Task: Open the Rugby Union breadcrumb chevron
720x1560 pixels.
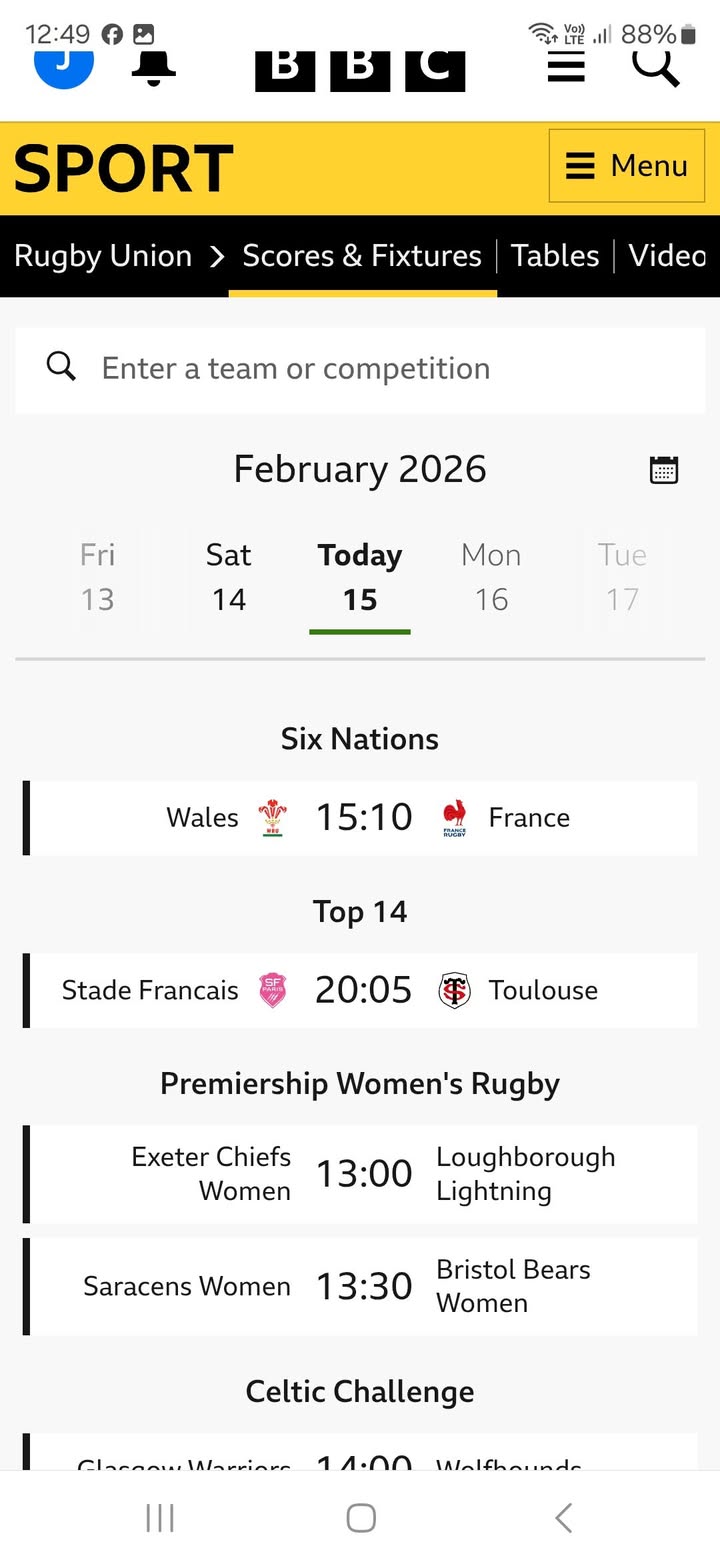Action: click(x=217, y=256)
